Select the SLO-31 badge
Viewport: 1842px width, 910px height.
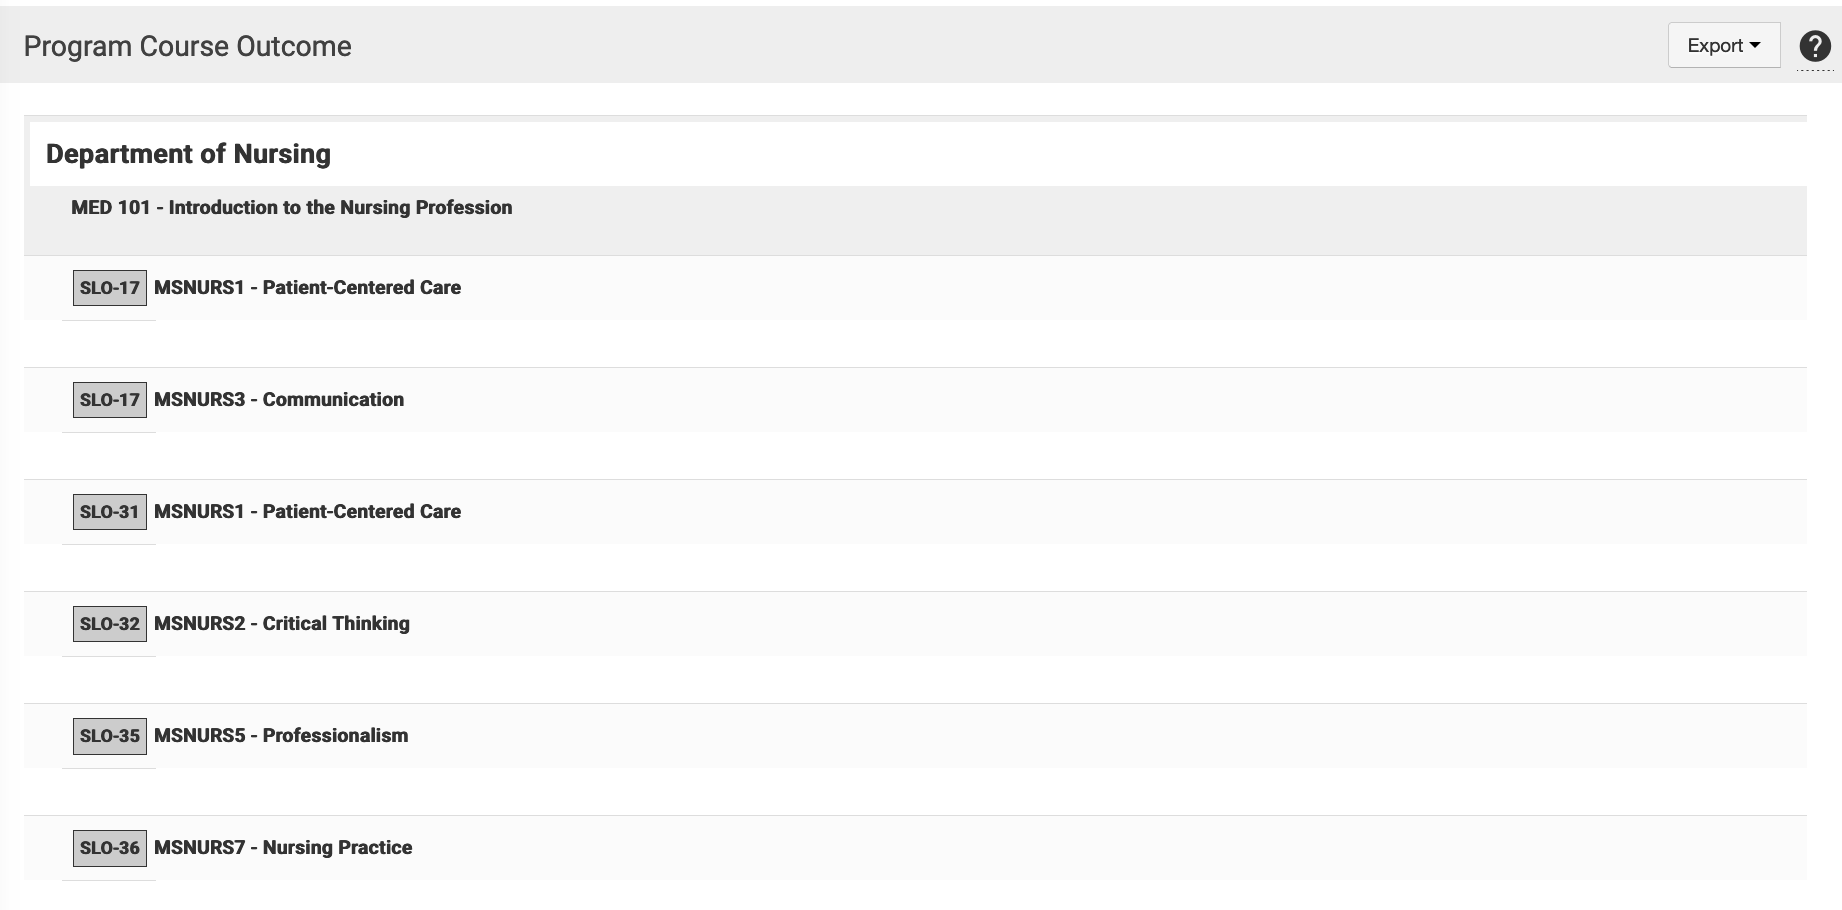(110, 512)
